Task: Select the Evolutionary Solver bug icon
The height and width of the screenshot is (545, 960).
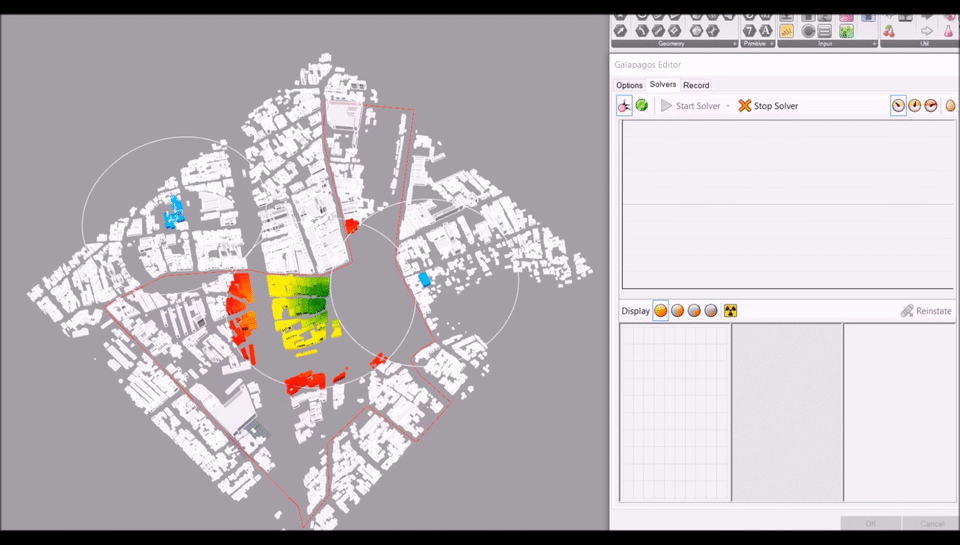Action: coord(624,105)
